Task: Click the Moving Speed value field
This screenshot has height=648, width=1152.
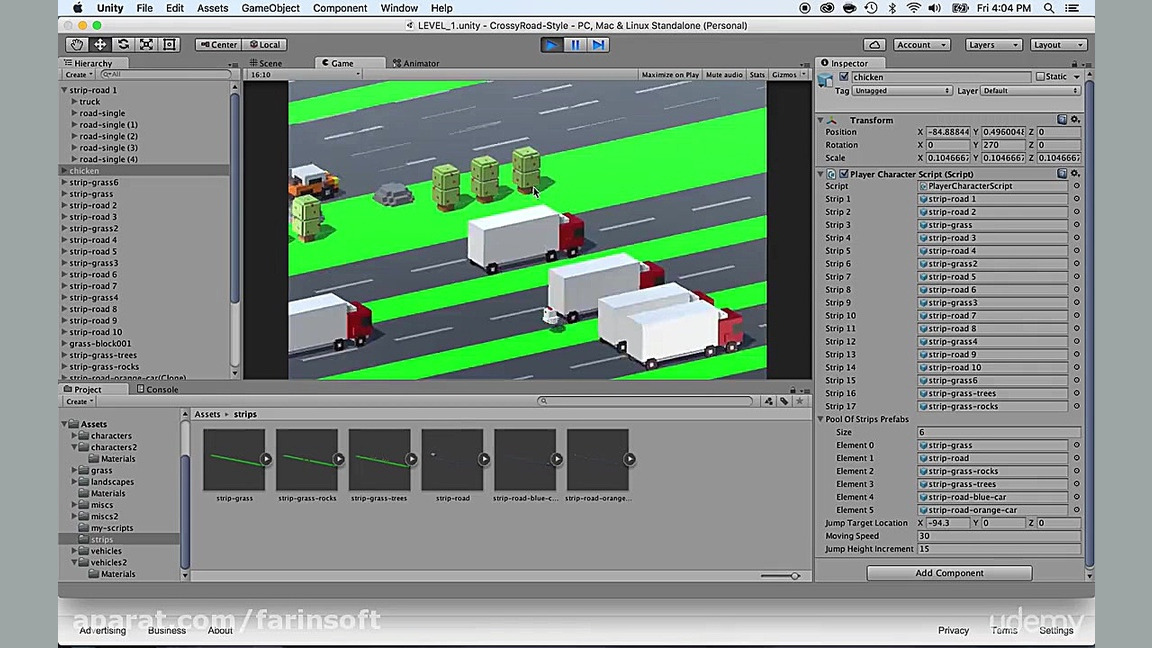Action: 999,536
